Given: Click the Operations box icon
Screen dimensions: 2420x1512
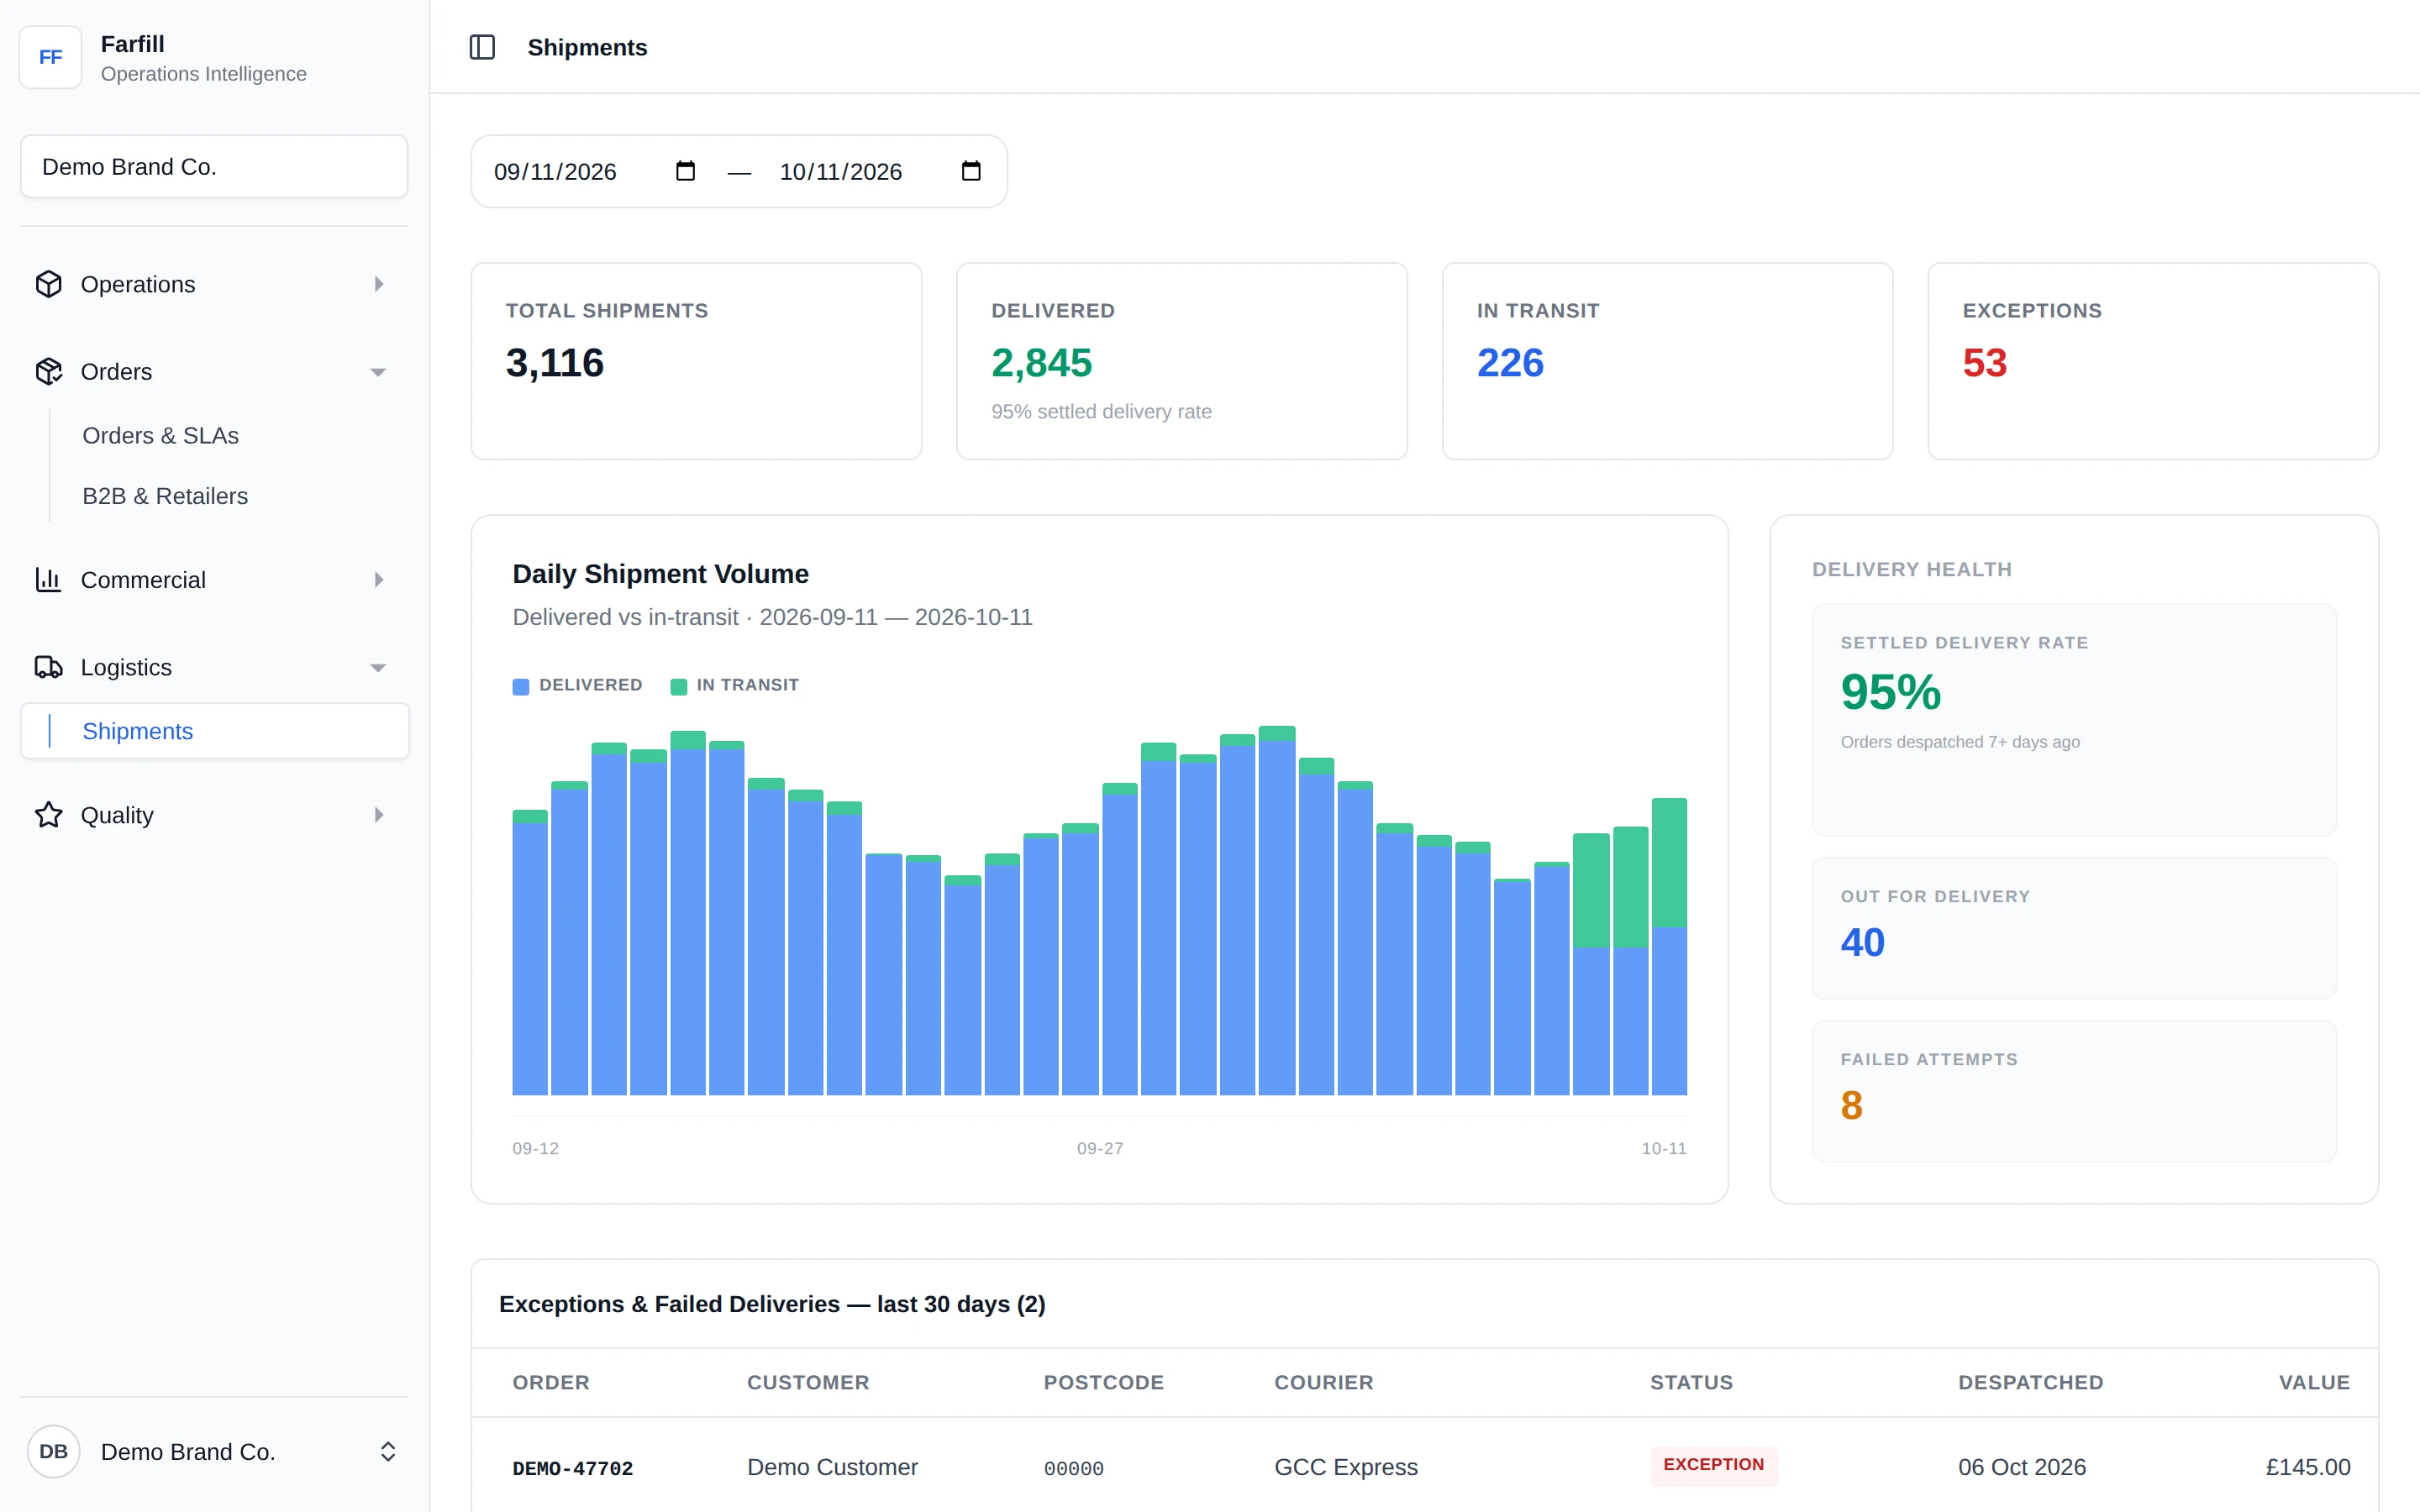Looking at the screenshot, I should coord(49,284).
